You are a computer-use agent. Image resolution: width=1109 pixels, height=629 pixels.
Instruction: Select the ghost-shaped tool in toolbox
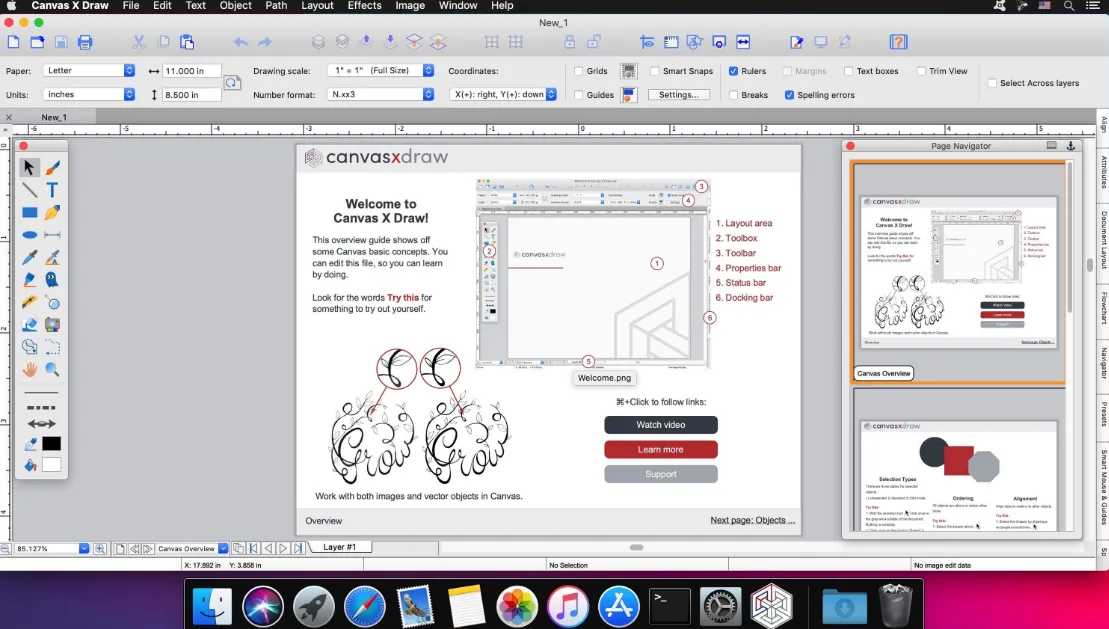(x=52, y=279)
